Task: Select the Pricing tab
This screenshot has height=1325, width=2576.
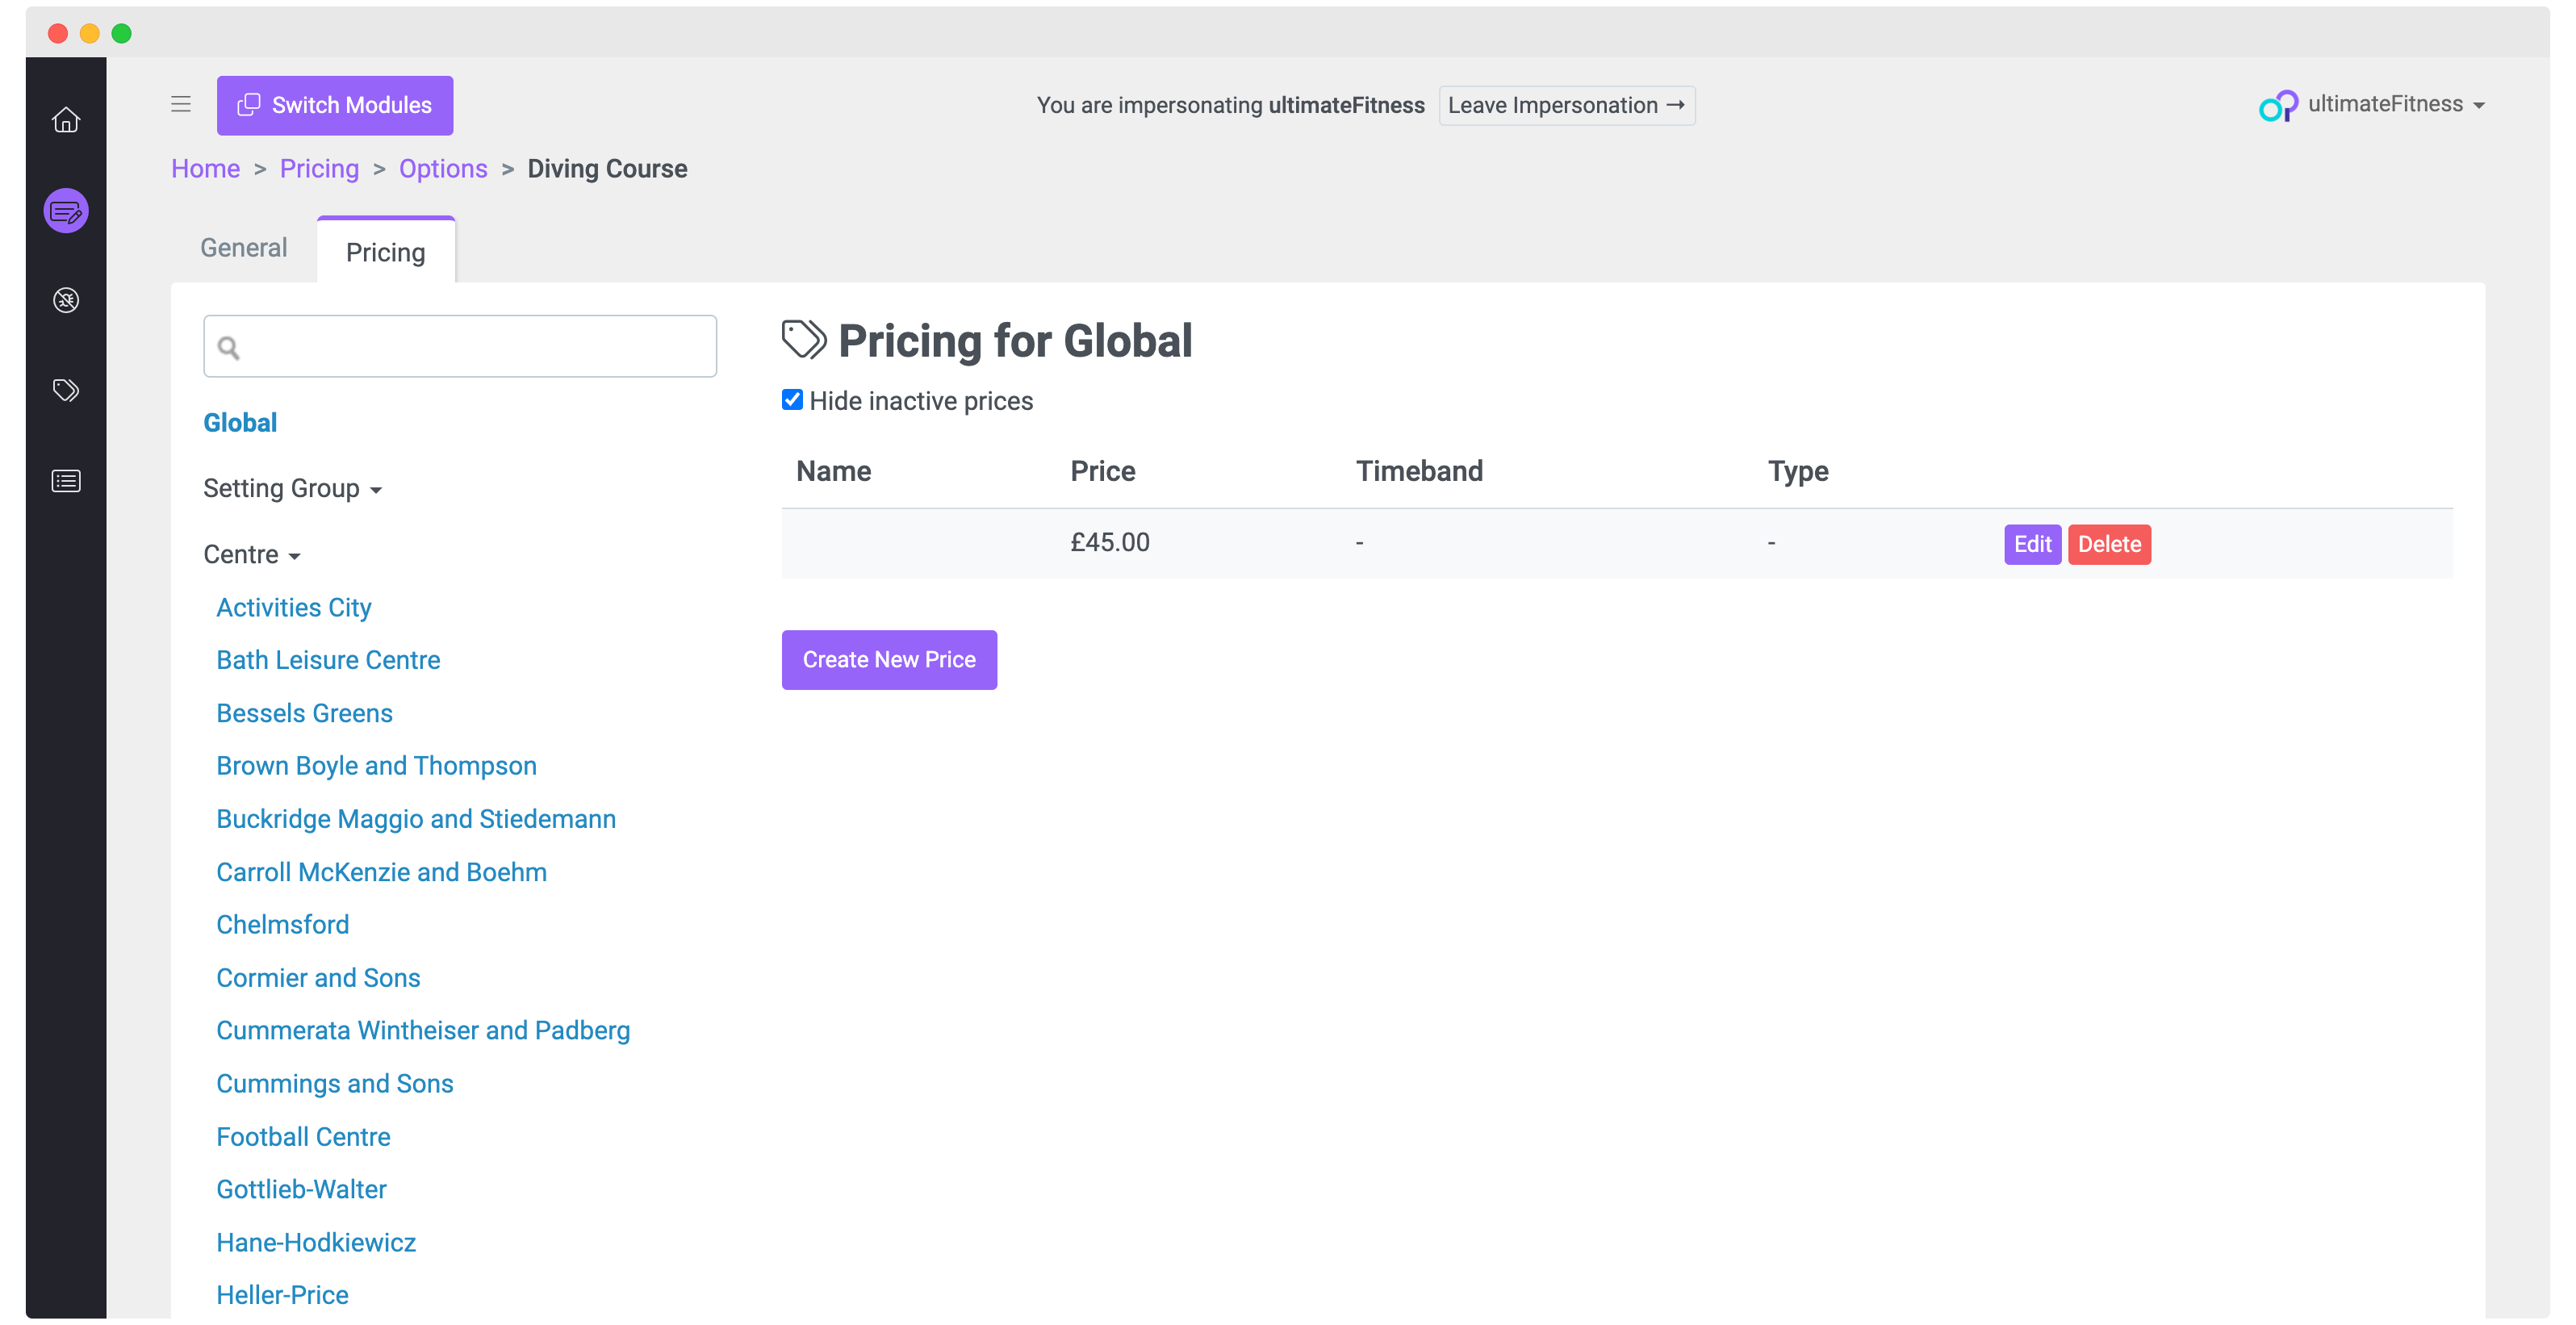Action: pyautogui.click(x=385, y=252)
